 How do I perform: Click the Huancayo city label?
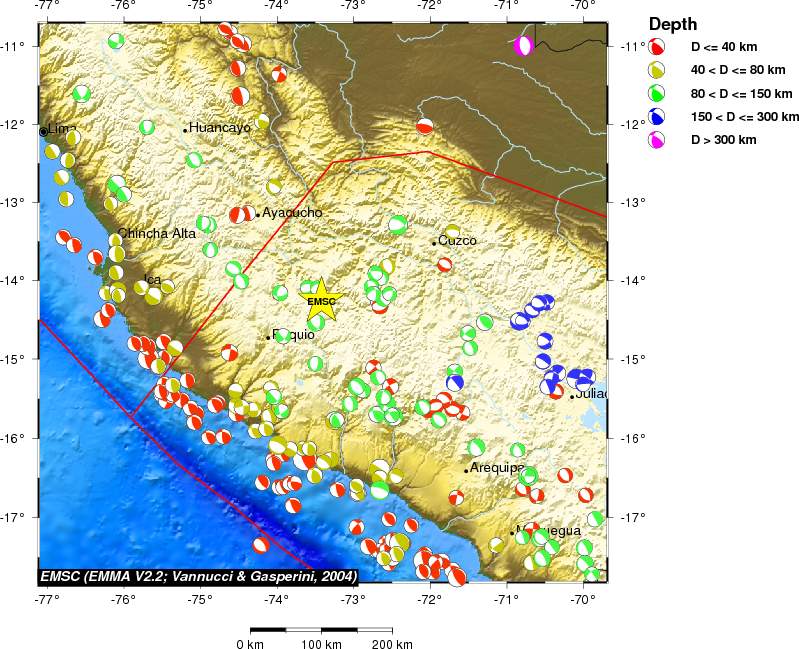point(220,128)
